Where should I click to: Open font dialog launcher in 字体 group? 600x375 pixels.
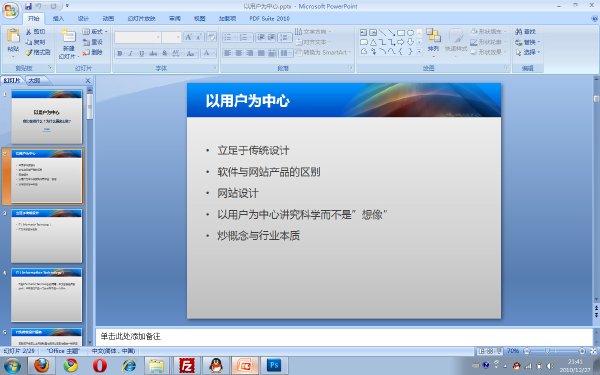215,68
